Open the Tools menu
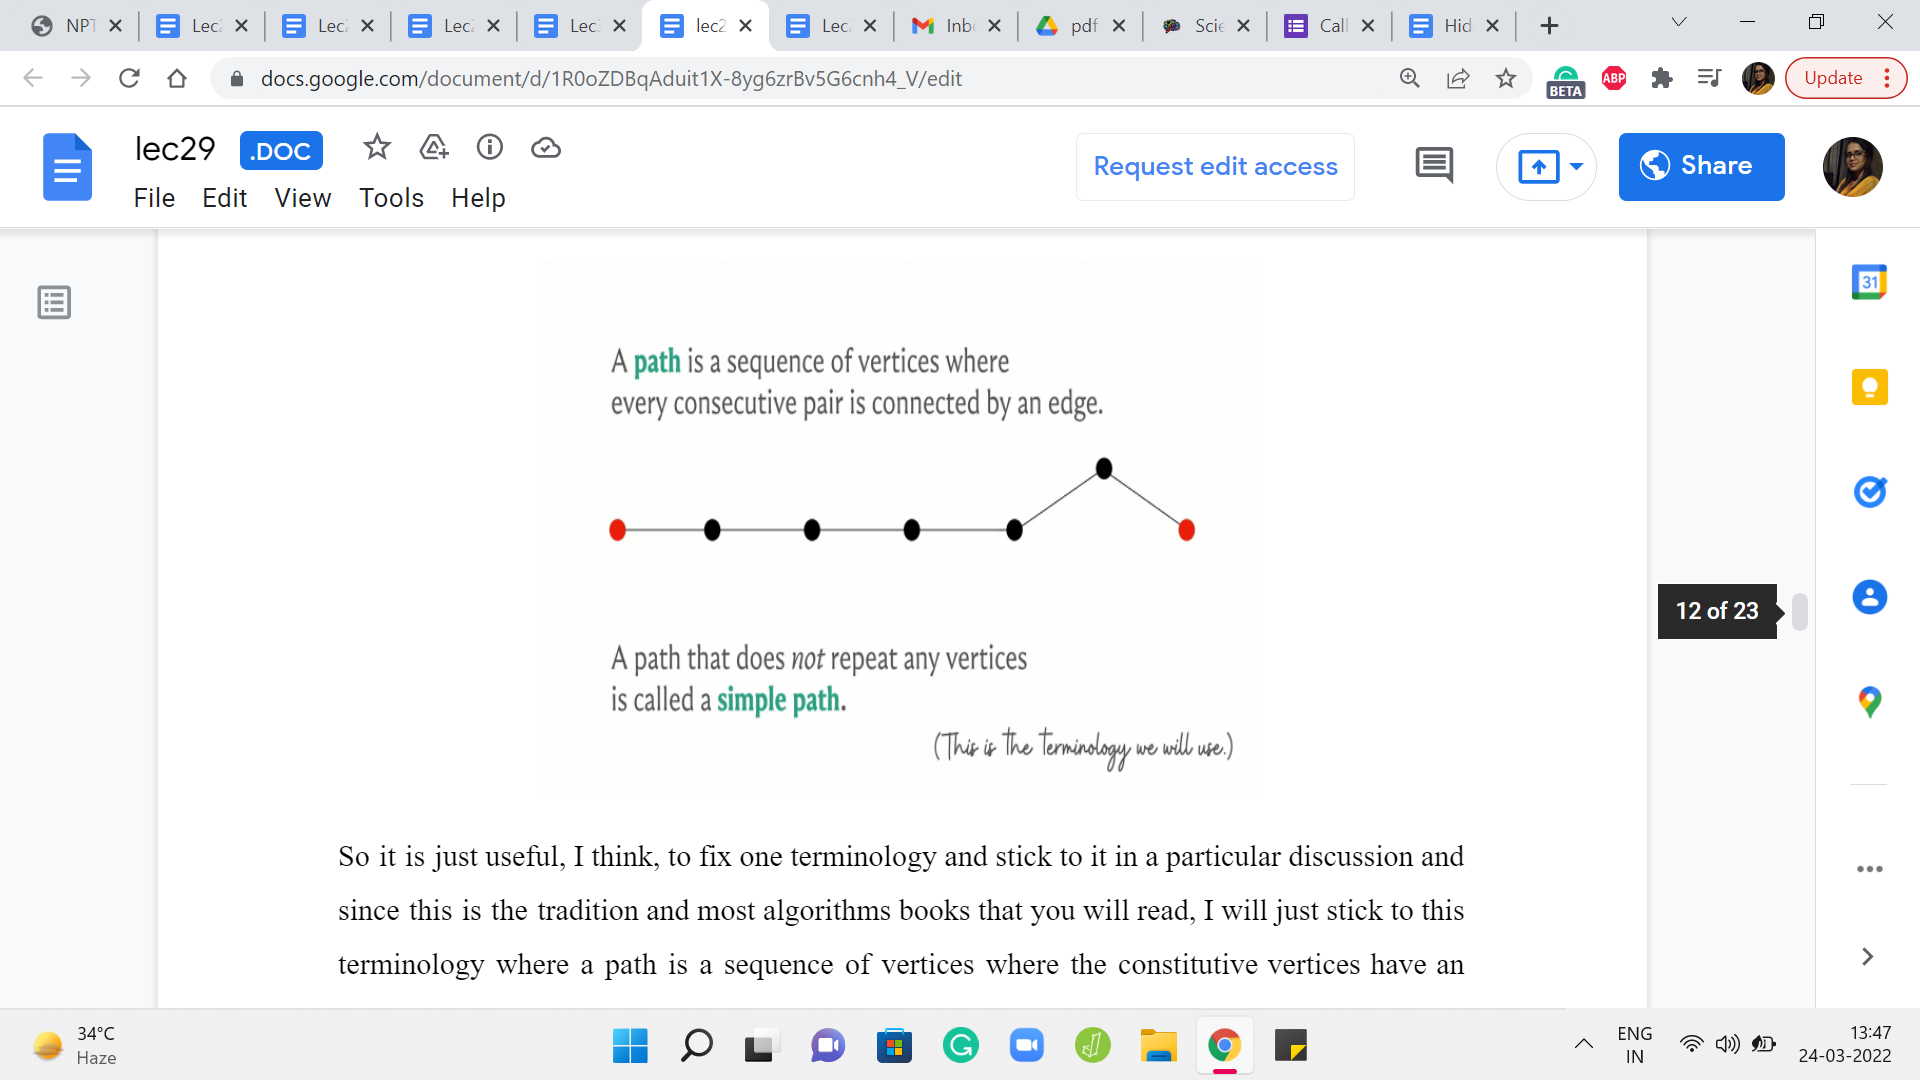The image size is (1920, 1080). point(391,198)
